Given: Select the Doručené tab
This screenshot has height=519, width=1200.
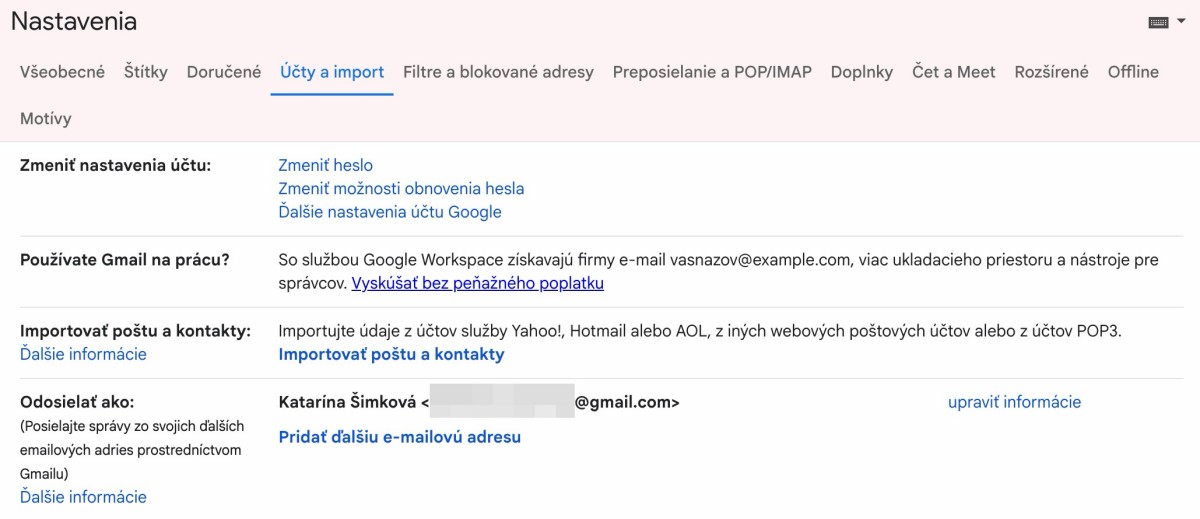Looking at the screenshot, I should click(224, 72).
